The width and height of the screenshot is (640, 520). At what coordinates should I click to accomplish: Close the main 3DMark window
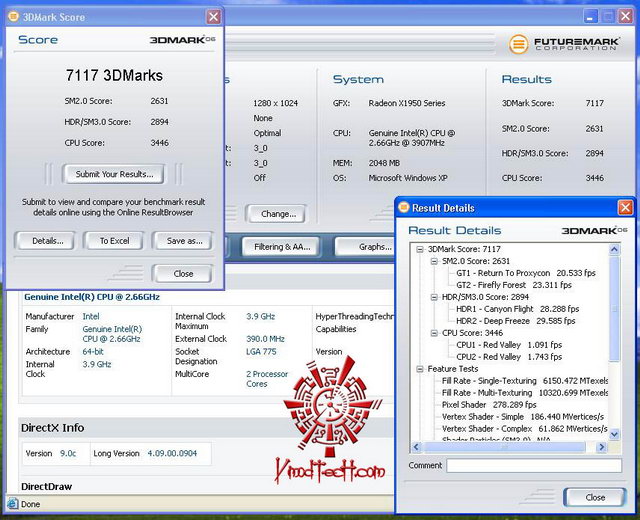pyautogui.click(x=625, y=16)
